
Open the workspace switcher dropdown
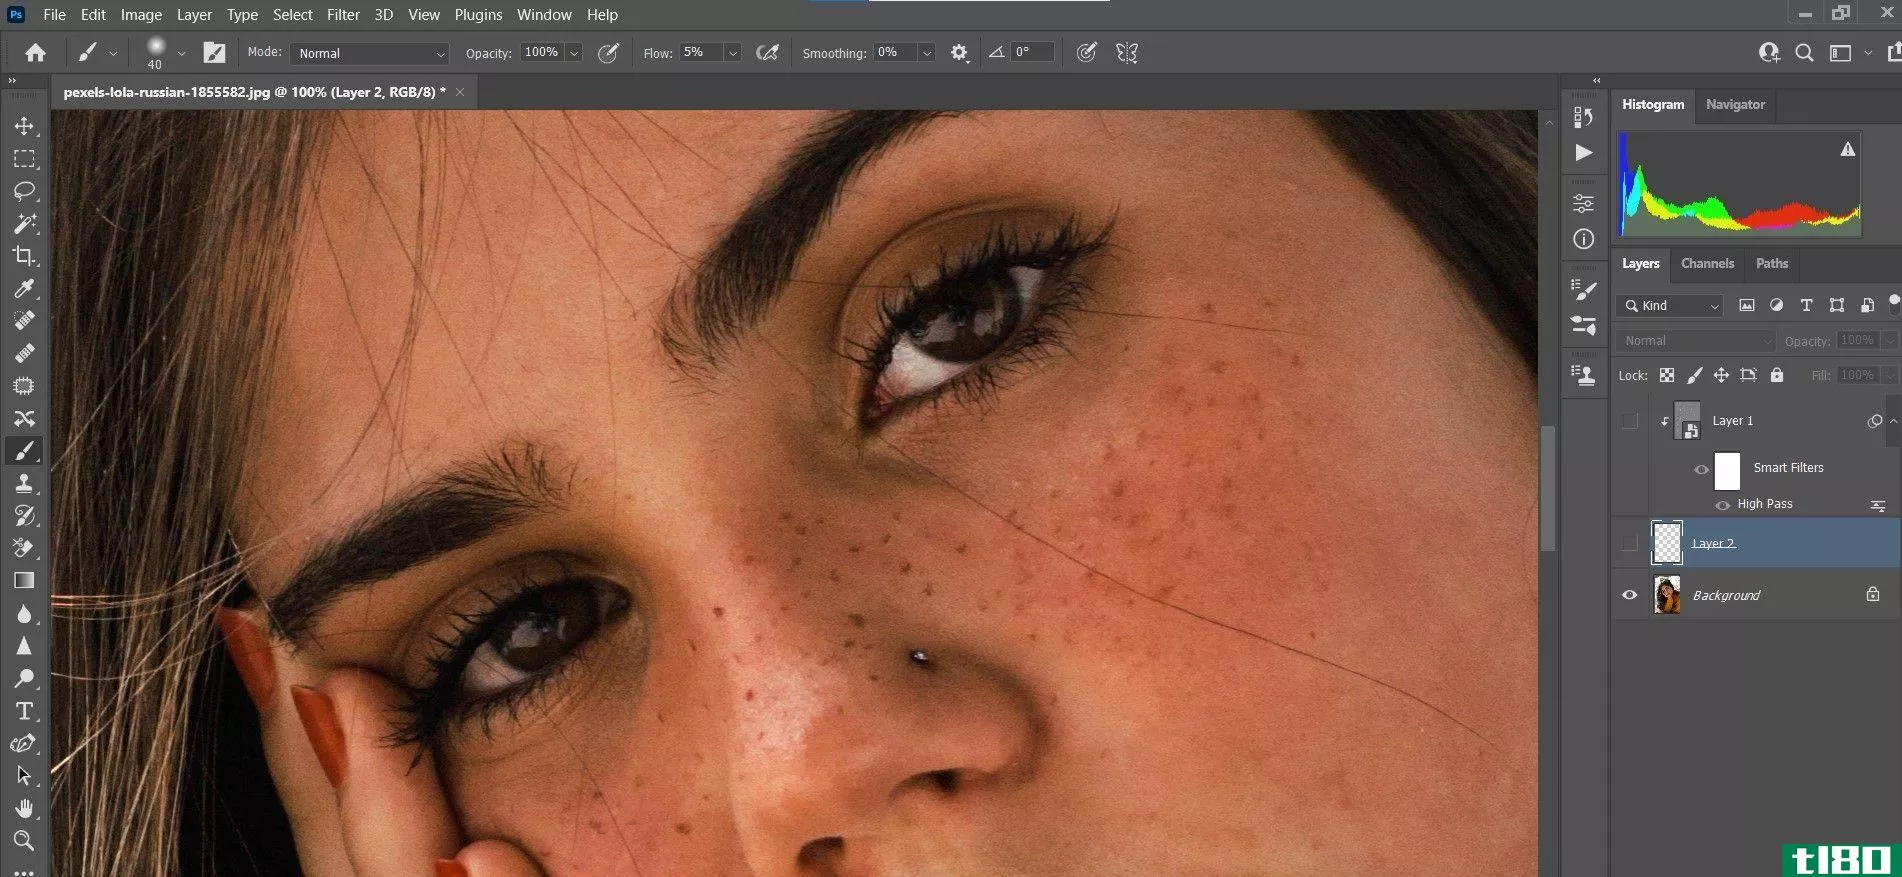coord(1867,53)
